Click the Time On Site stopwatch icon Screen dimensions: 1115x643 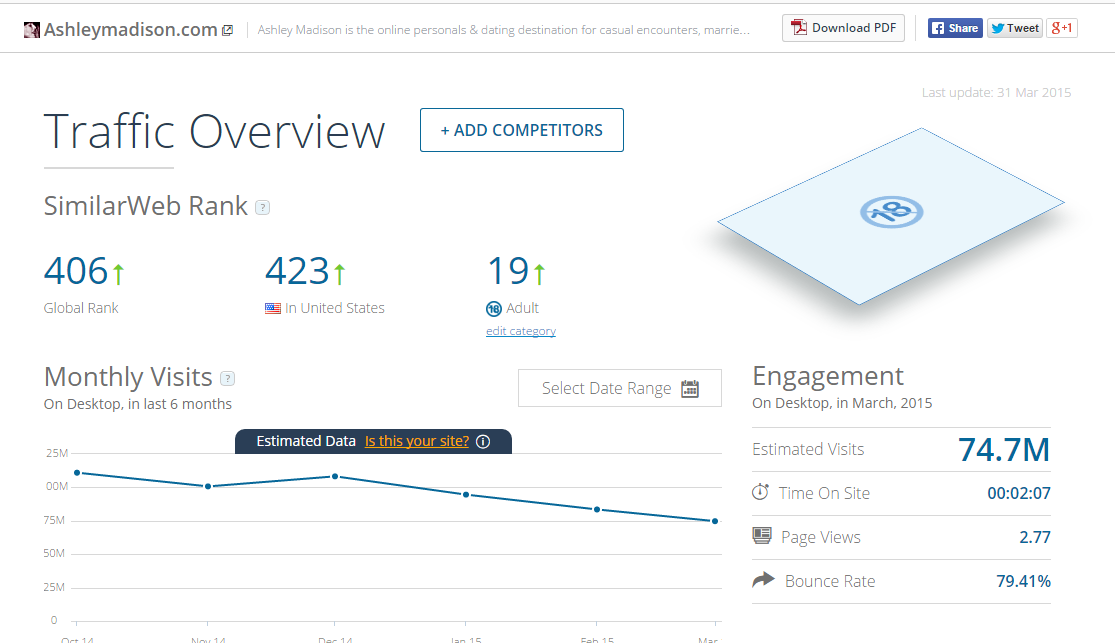click(x=760, y=491)
